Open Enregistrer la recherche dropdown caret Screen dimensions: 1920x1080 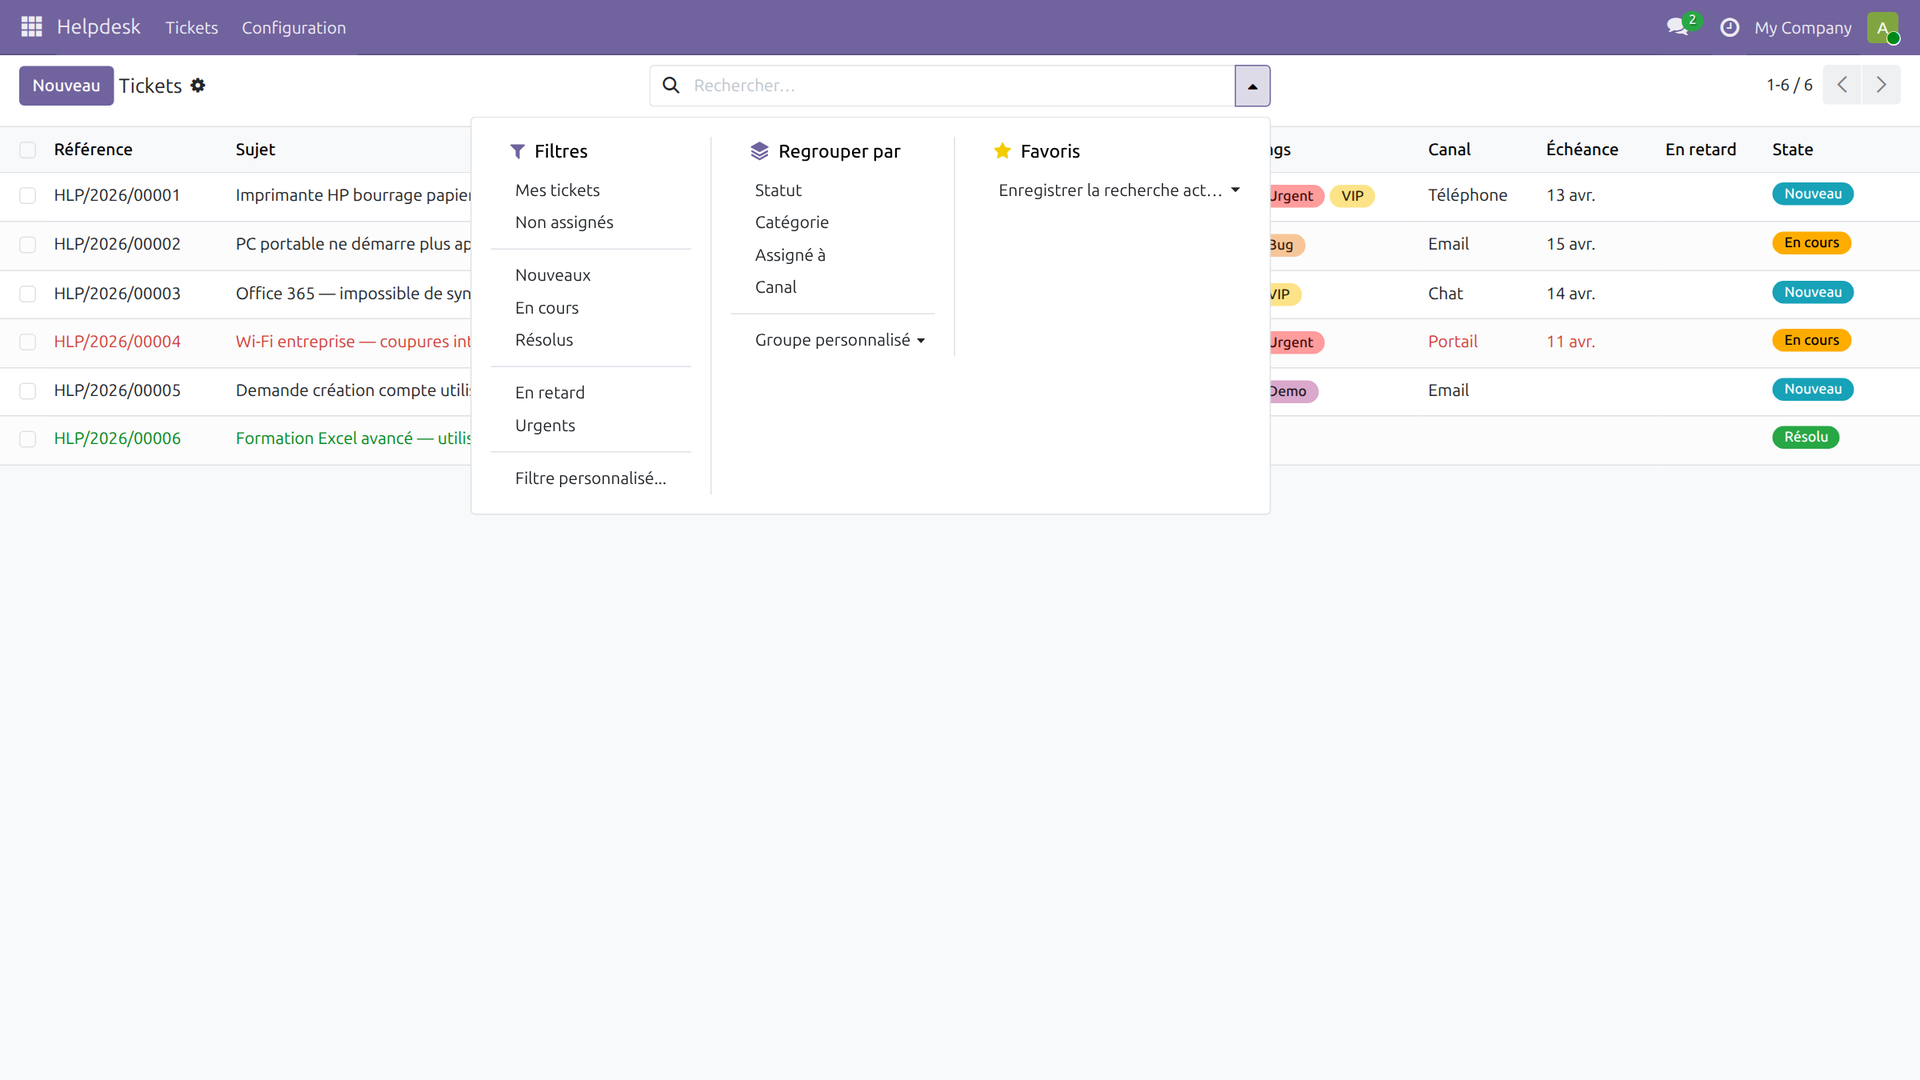pyautogui.click(x=1237, y=189)
